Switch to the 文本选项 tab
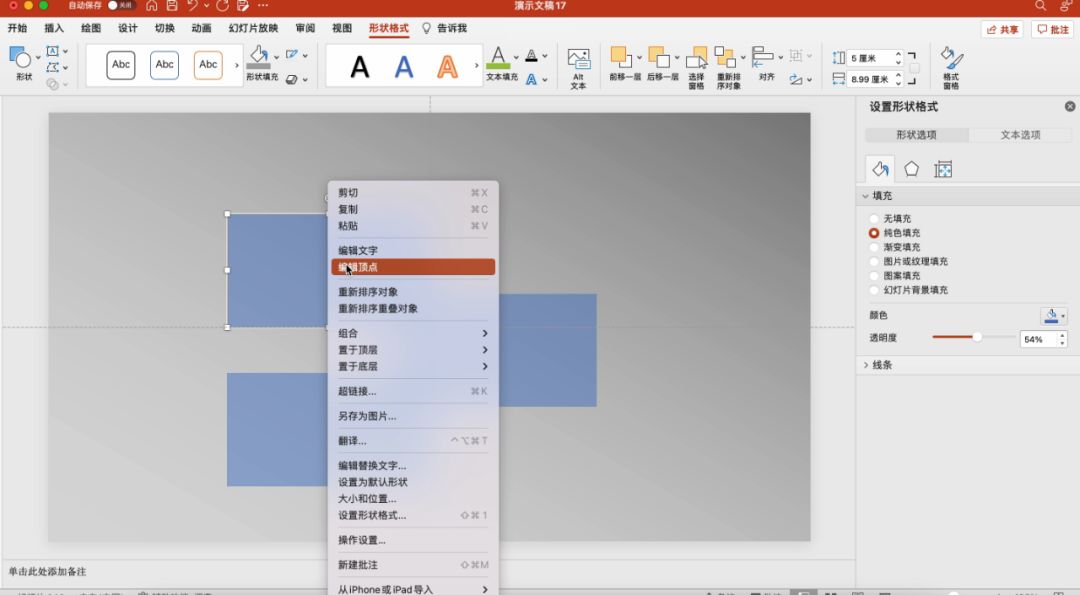Screen dimensions: 1080x595 [1020, 135]
